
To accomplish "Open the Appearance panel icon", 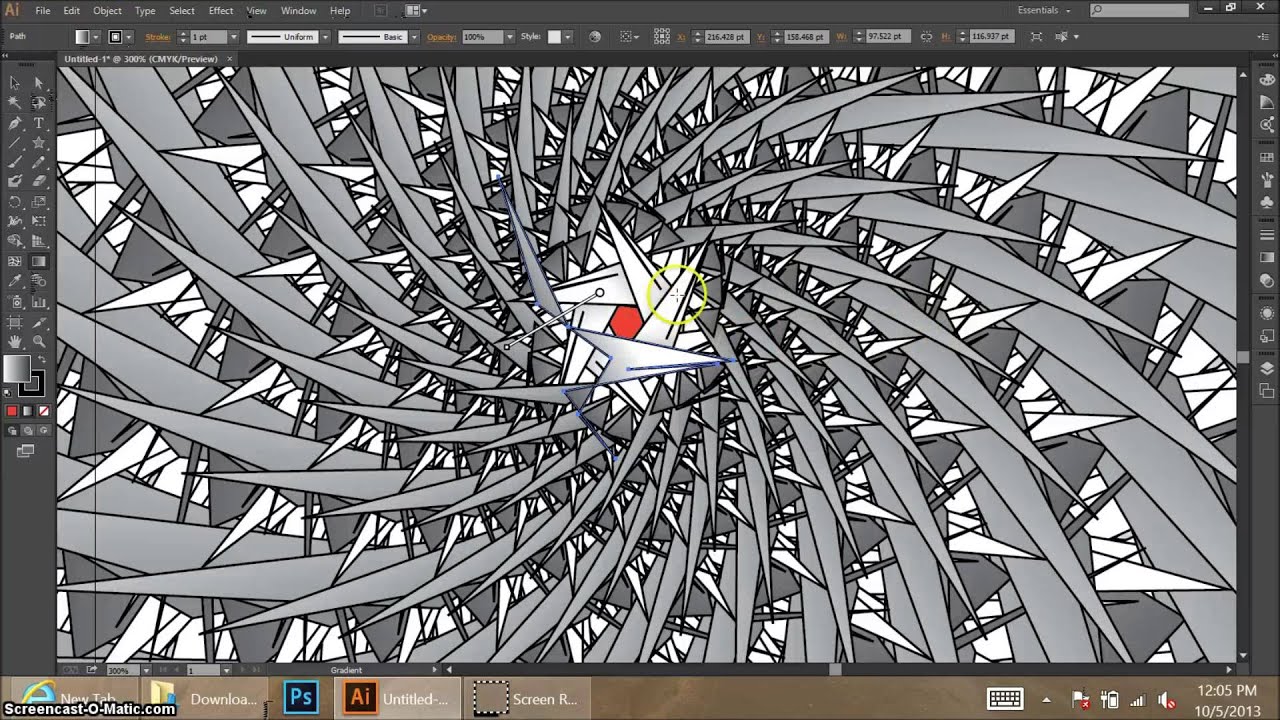I will [1266, 312].
